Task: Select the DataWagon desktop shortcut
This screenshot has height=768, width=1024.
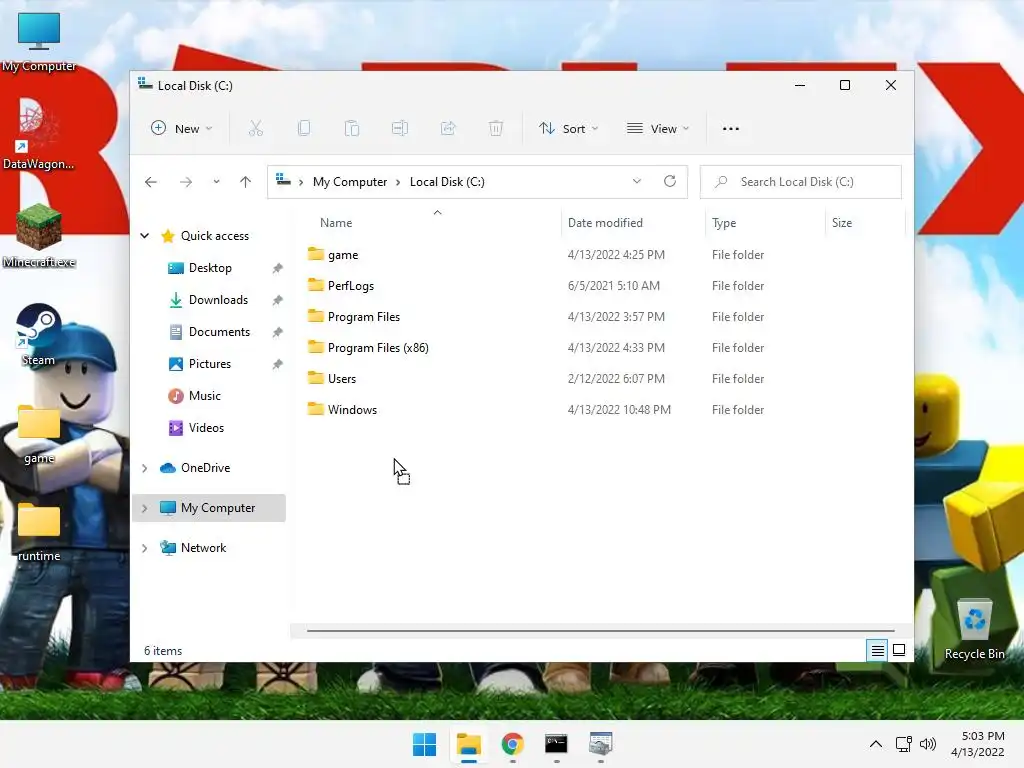Action: pyautogui.click(x=39, y=135)
